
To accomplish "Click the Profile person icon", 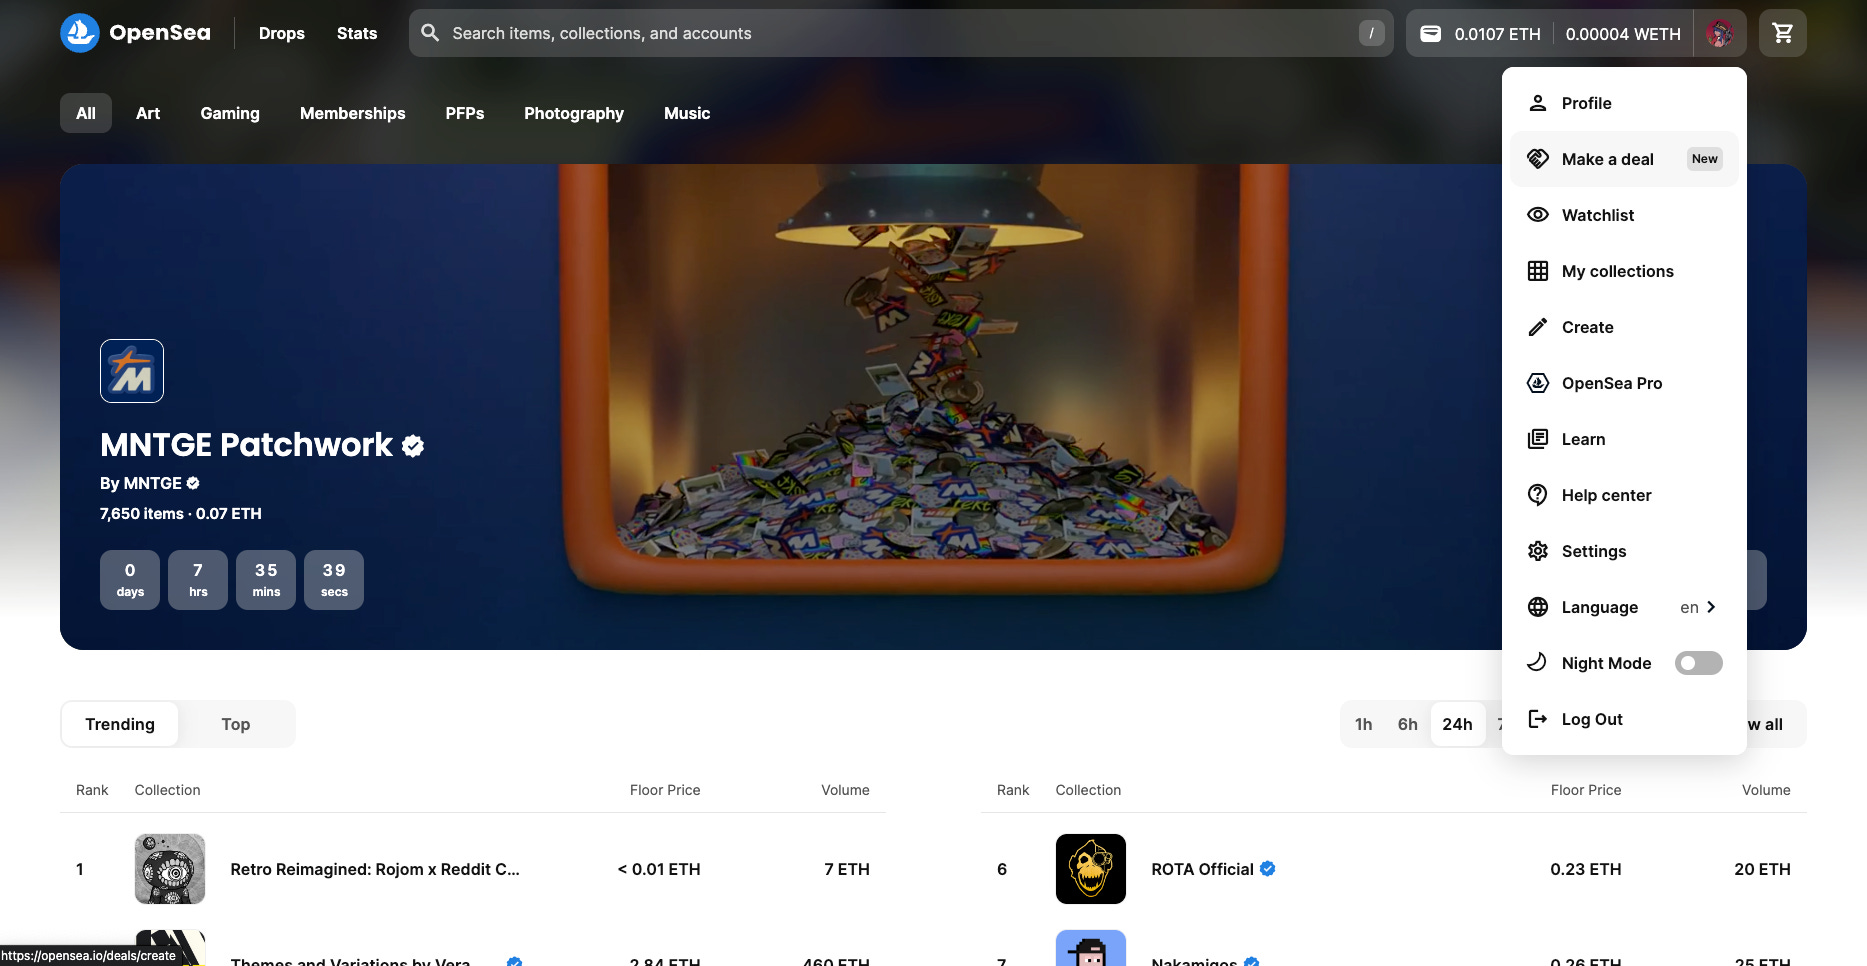I will coord(1538,103).
